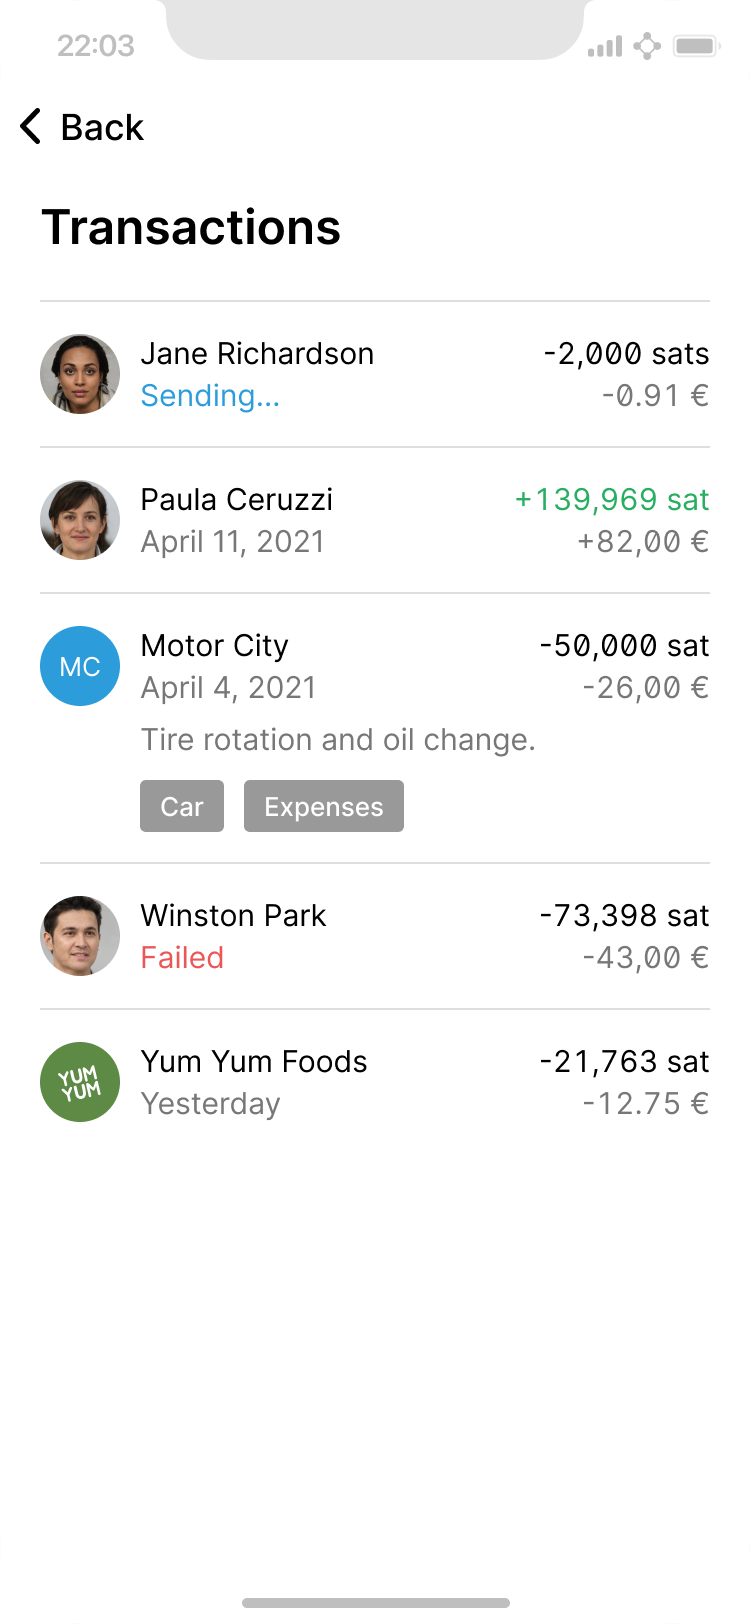
Task: Select the blue MC avatar icon
Action: pos(80,666)
